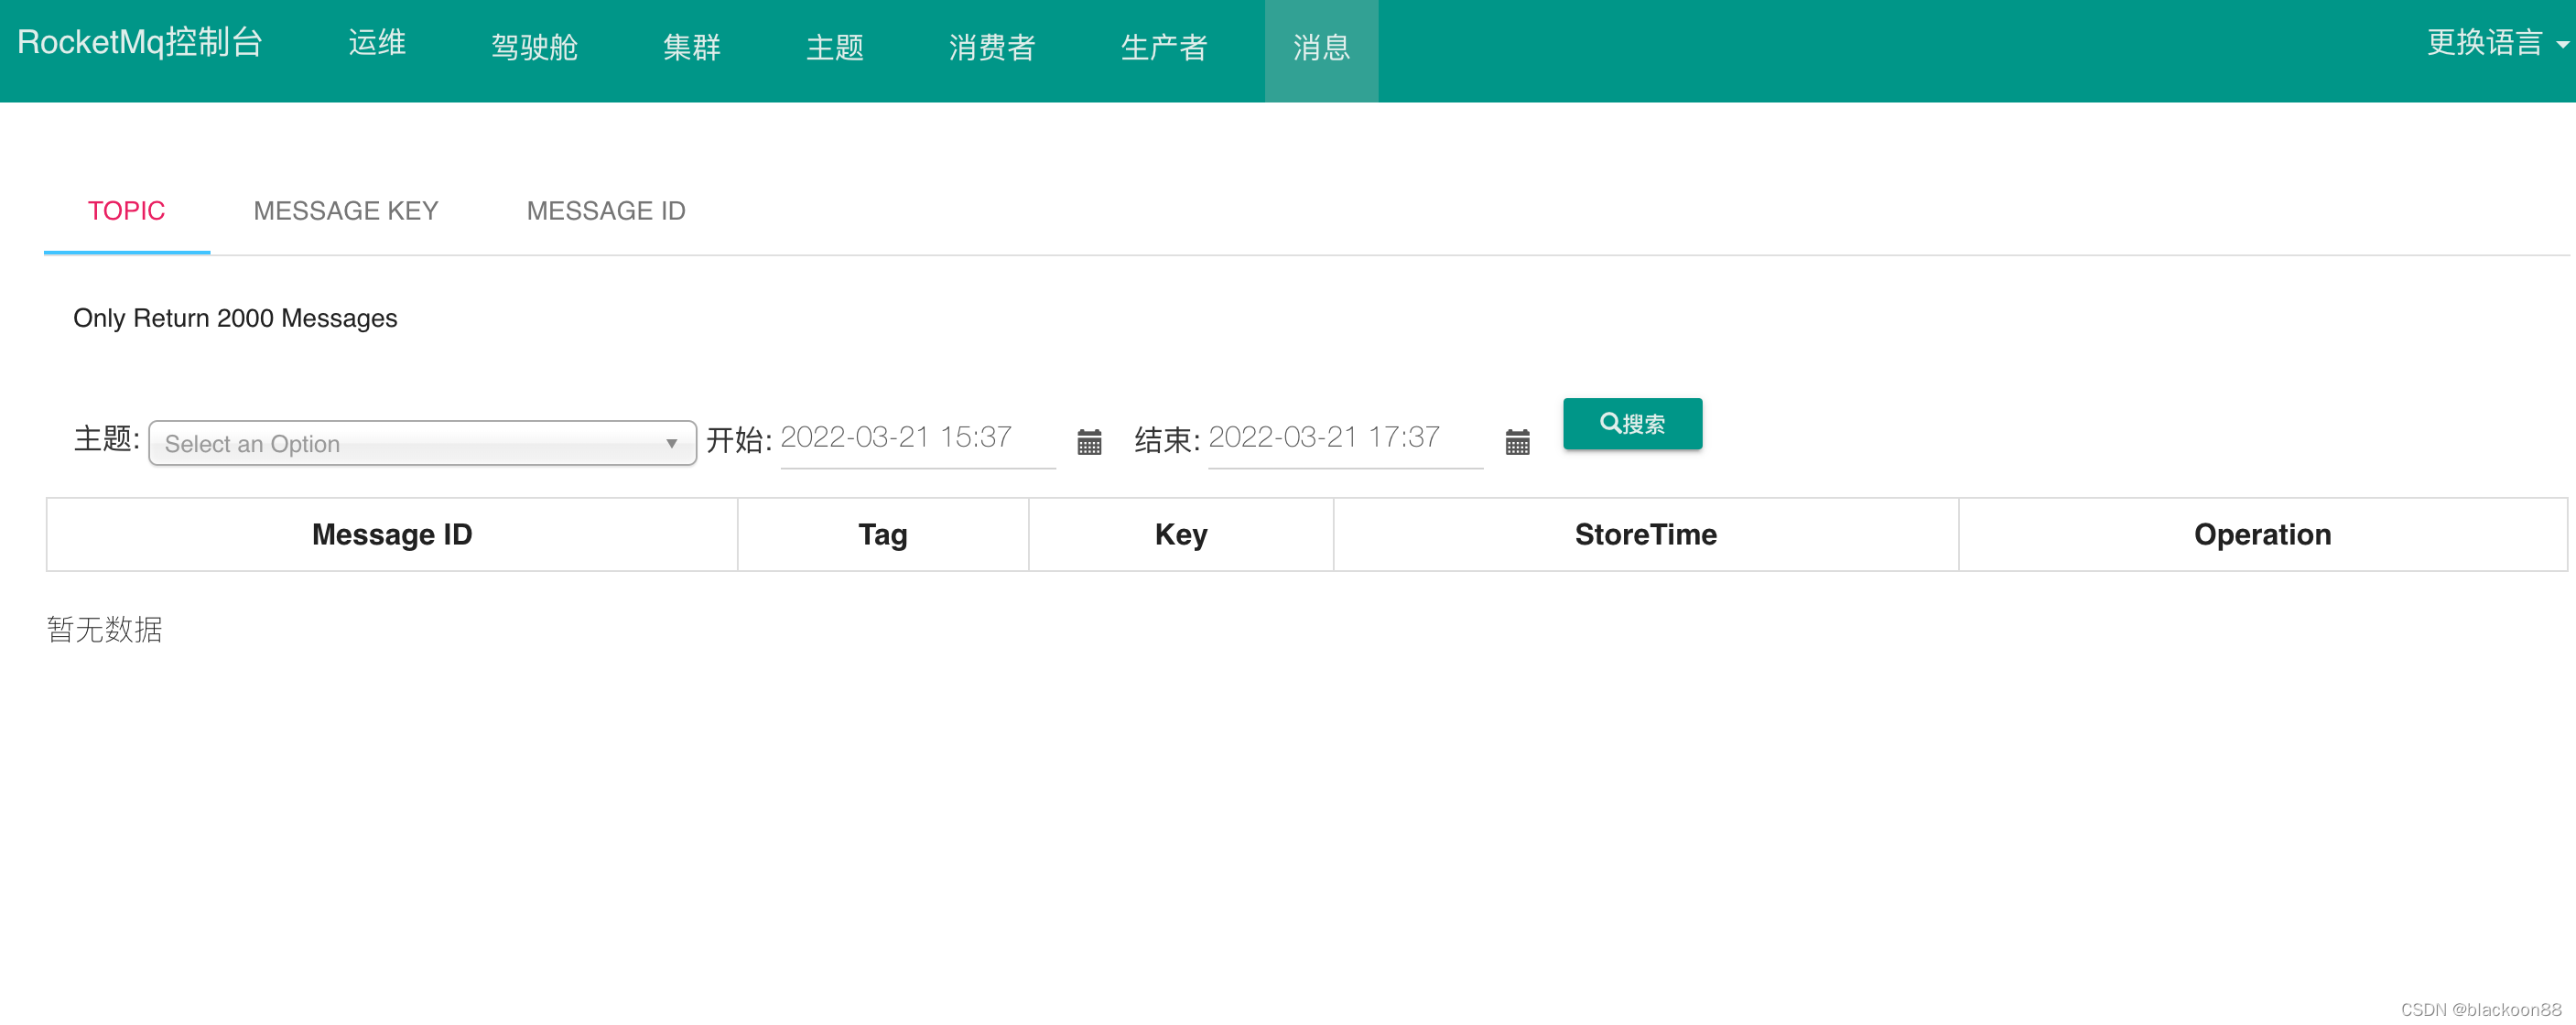The image size is (2576, 1025).
Task: Open the 运维 menu in navbar
Action: [x=377, y=43]
